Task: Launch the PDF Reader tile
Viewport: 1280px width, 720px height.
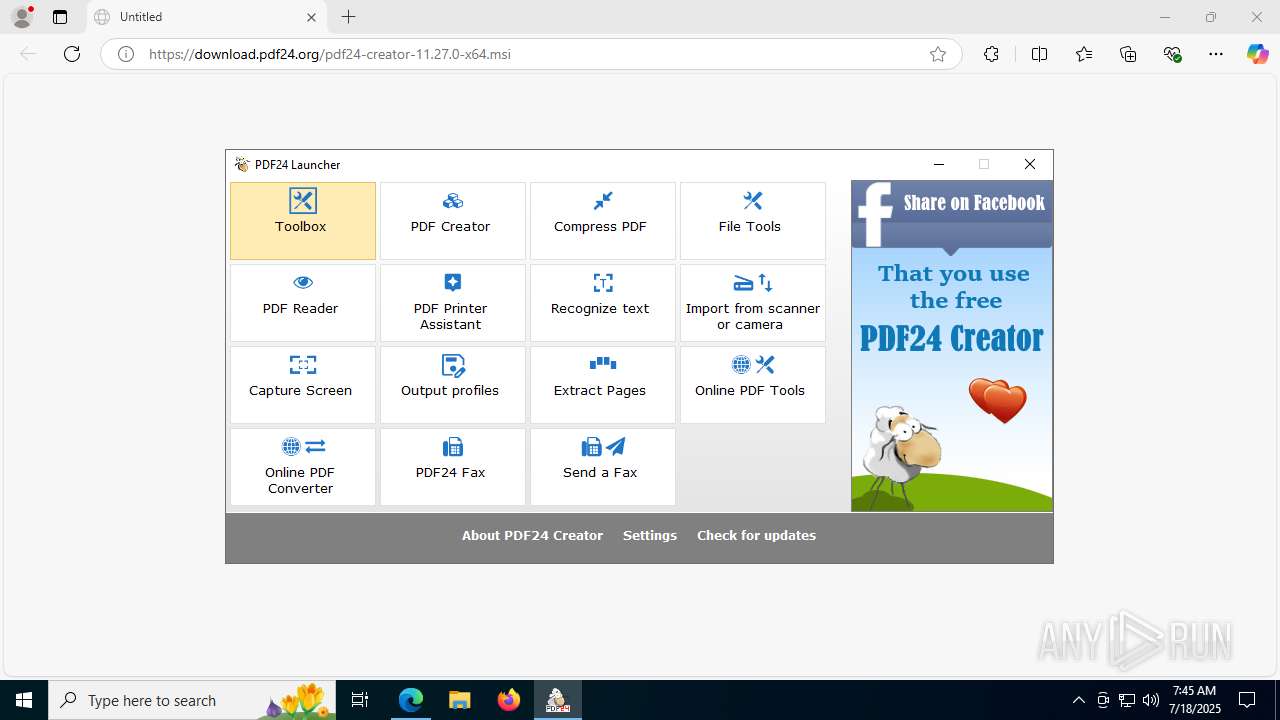Action: point(302,303)
